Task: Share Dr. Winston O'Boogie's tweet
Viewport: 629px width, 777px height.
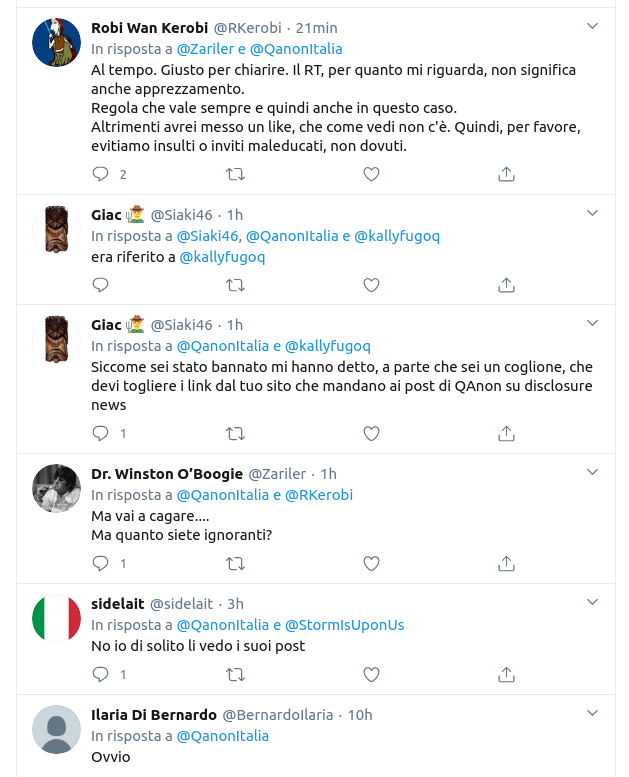Action: (x=506, y=563)
